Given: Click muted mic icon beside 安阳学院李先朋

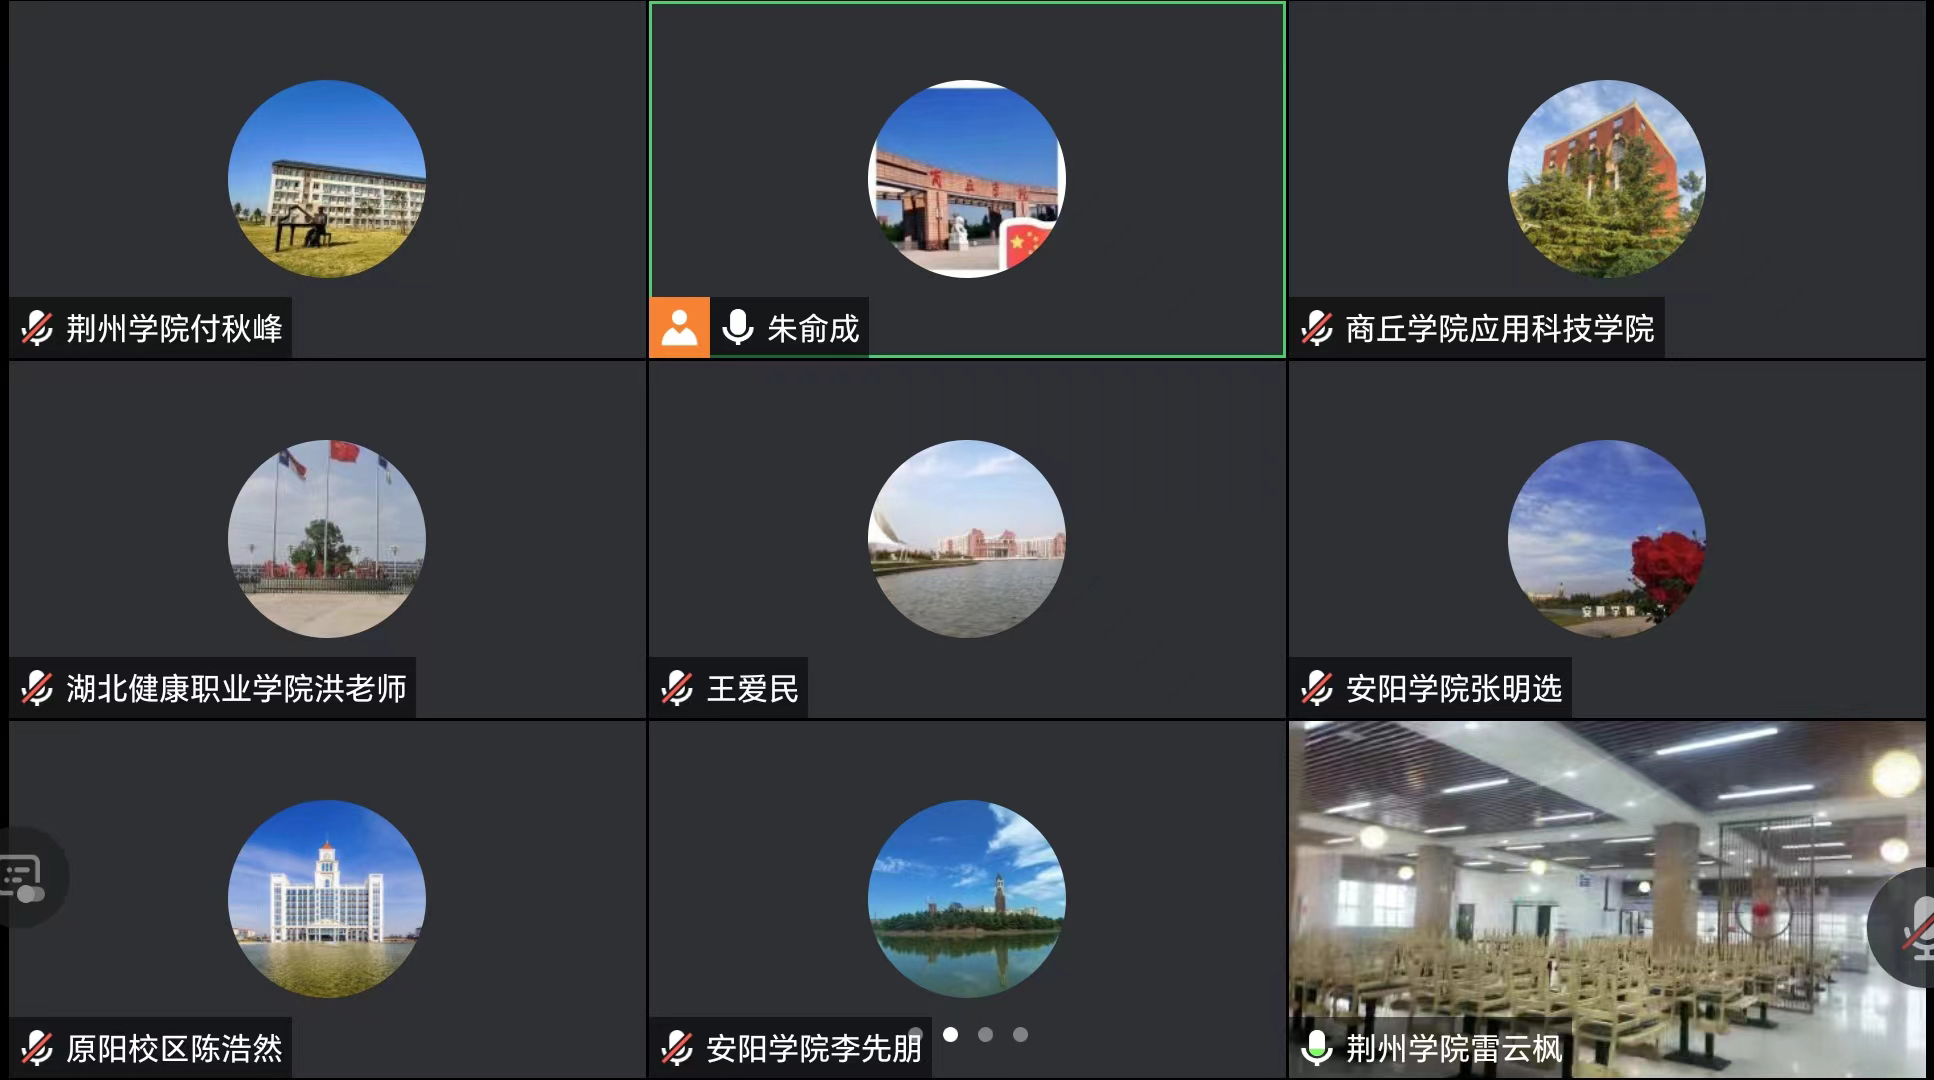Looking at the screenshot, I should click(x=677, y=1048).
